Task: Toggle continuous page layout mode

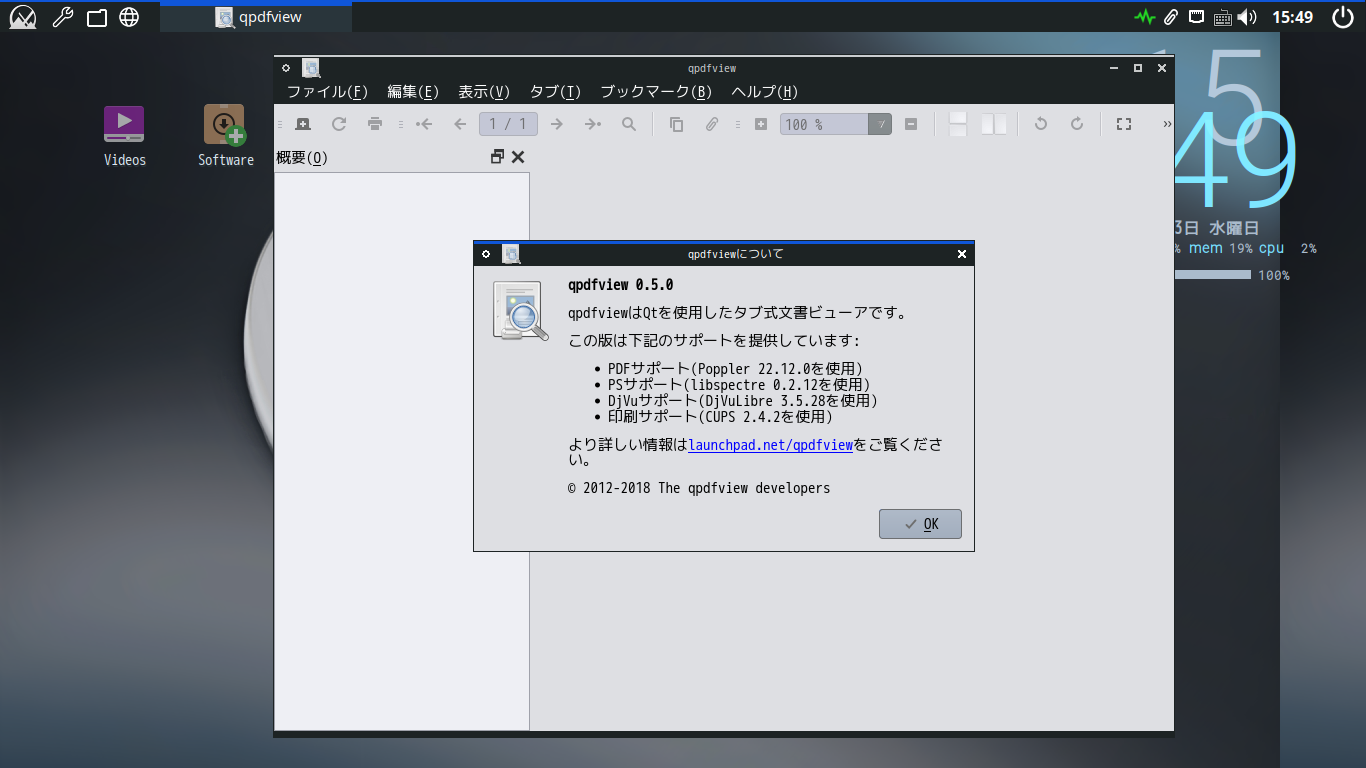Action: click(x=958, y=124)
